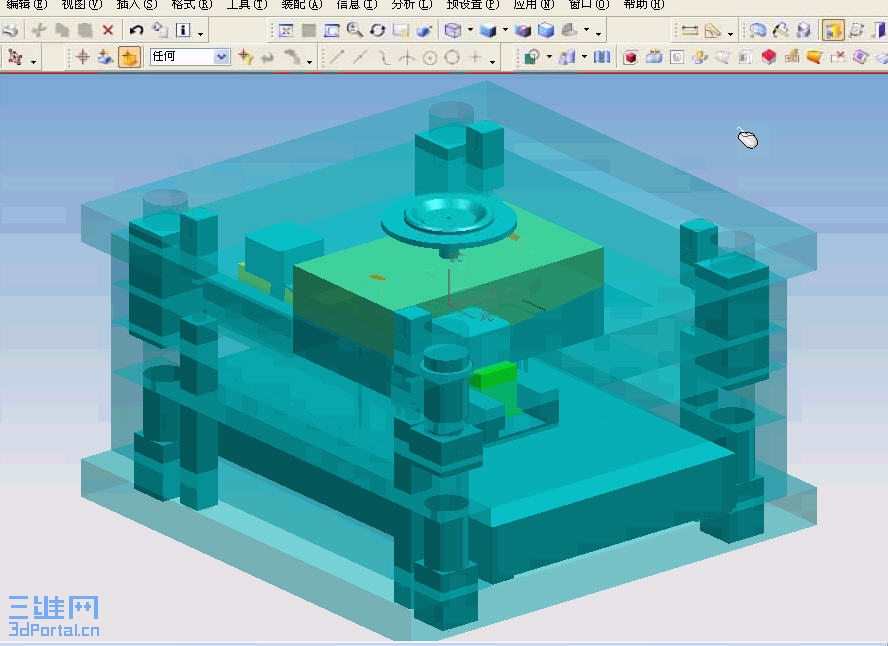Screen dimensions: 888x646
Task: Open the 帮助(H) menu
Action: [x=643, y=5]
